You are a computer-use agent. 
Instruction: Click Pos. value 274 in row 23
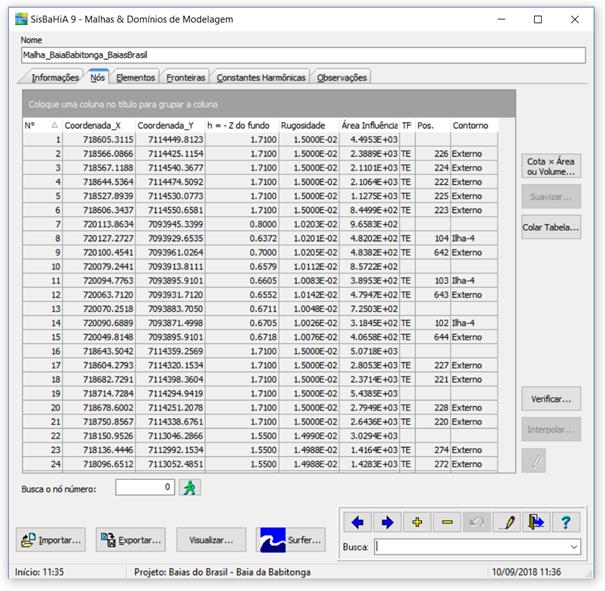[x=433, y=450]
